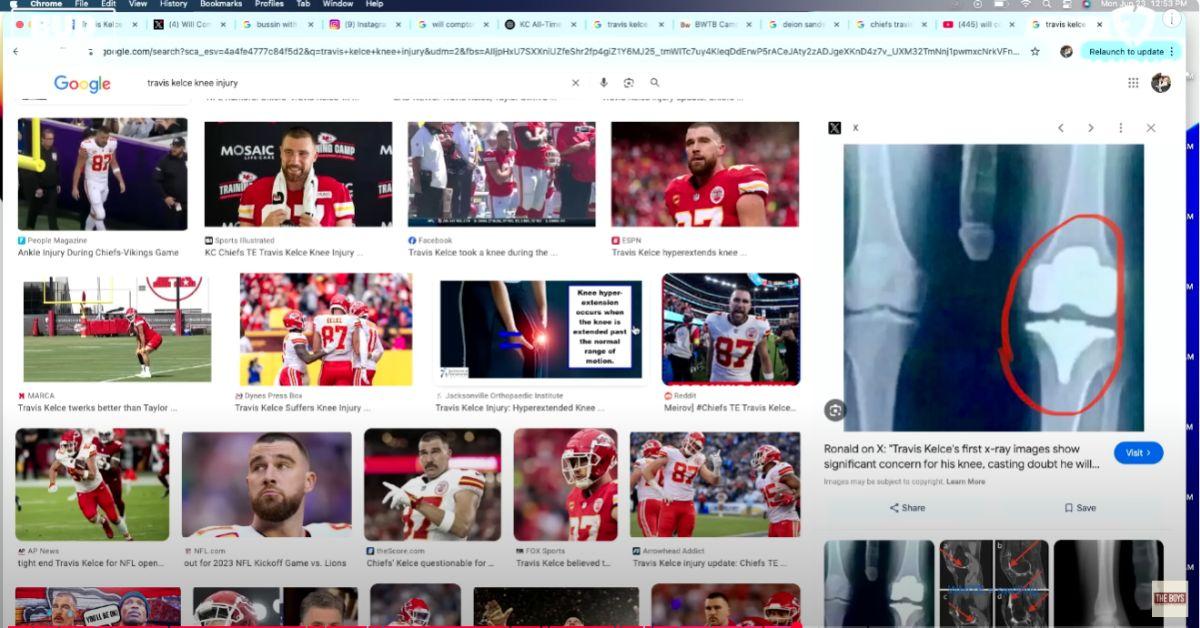Viewport: 1200px width, 628px height.
Task: Open search by image lens icon
Action: [628, 83]
